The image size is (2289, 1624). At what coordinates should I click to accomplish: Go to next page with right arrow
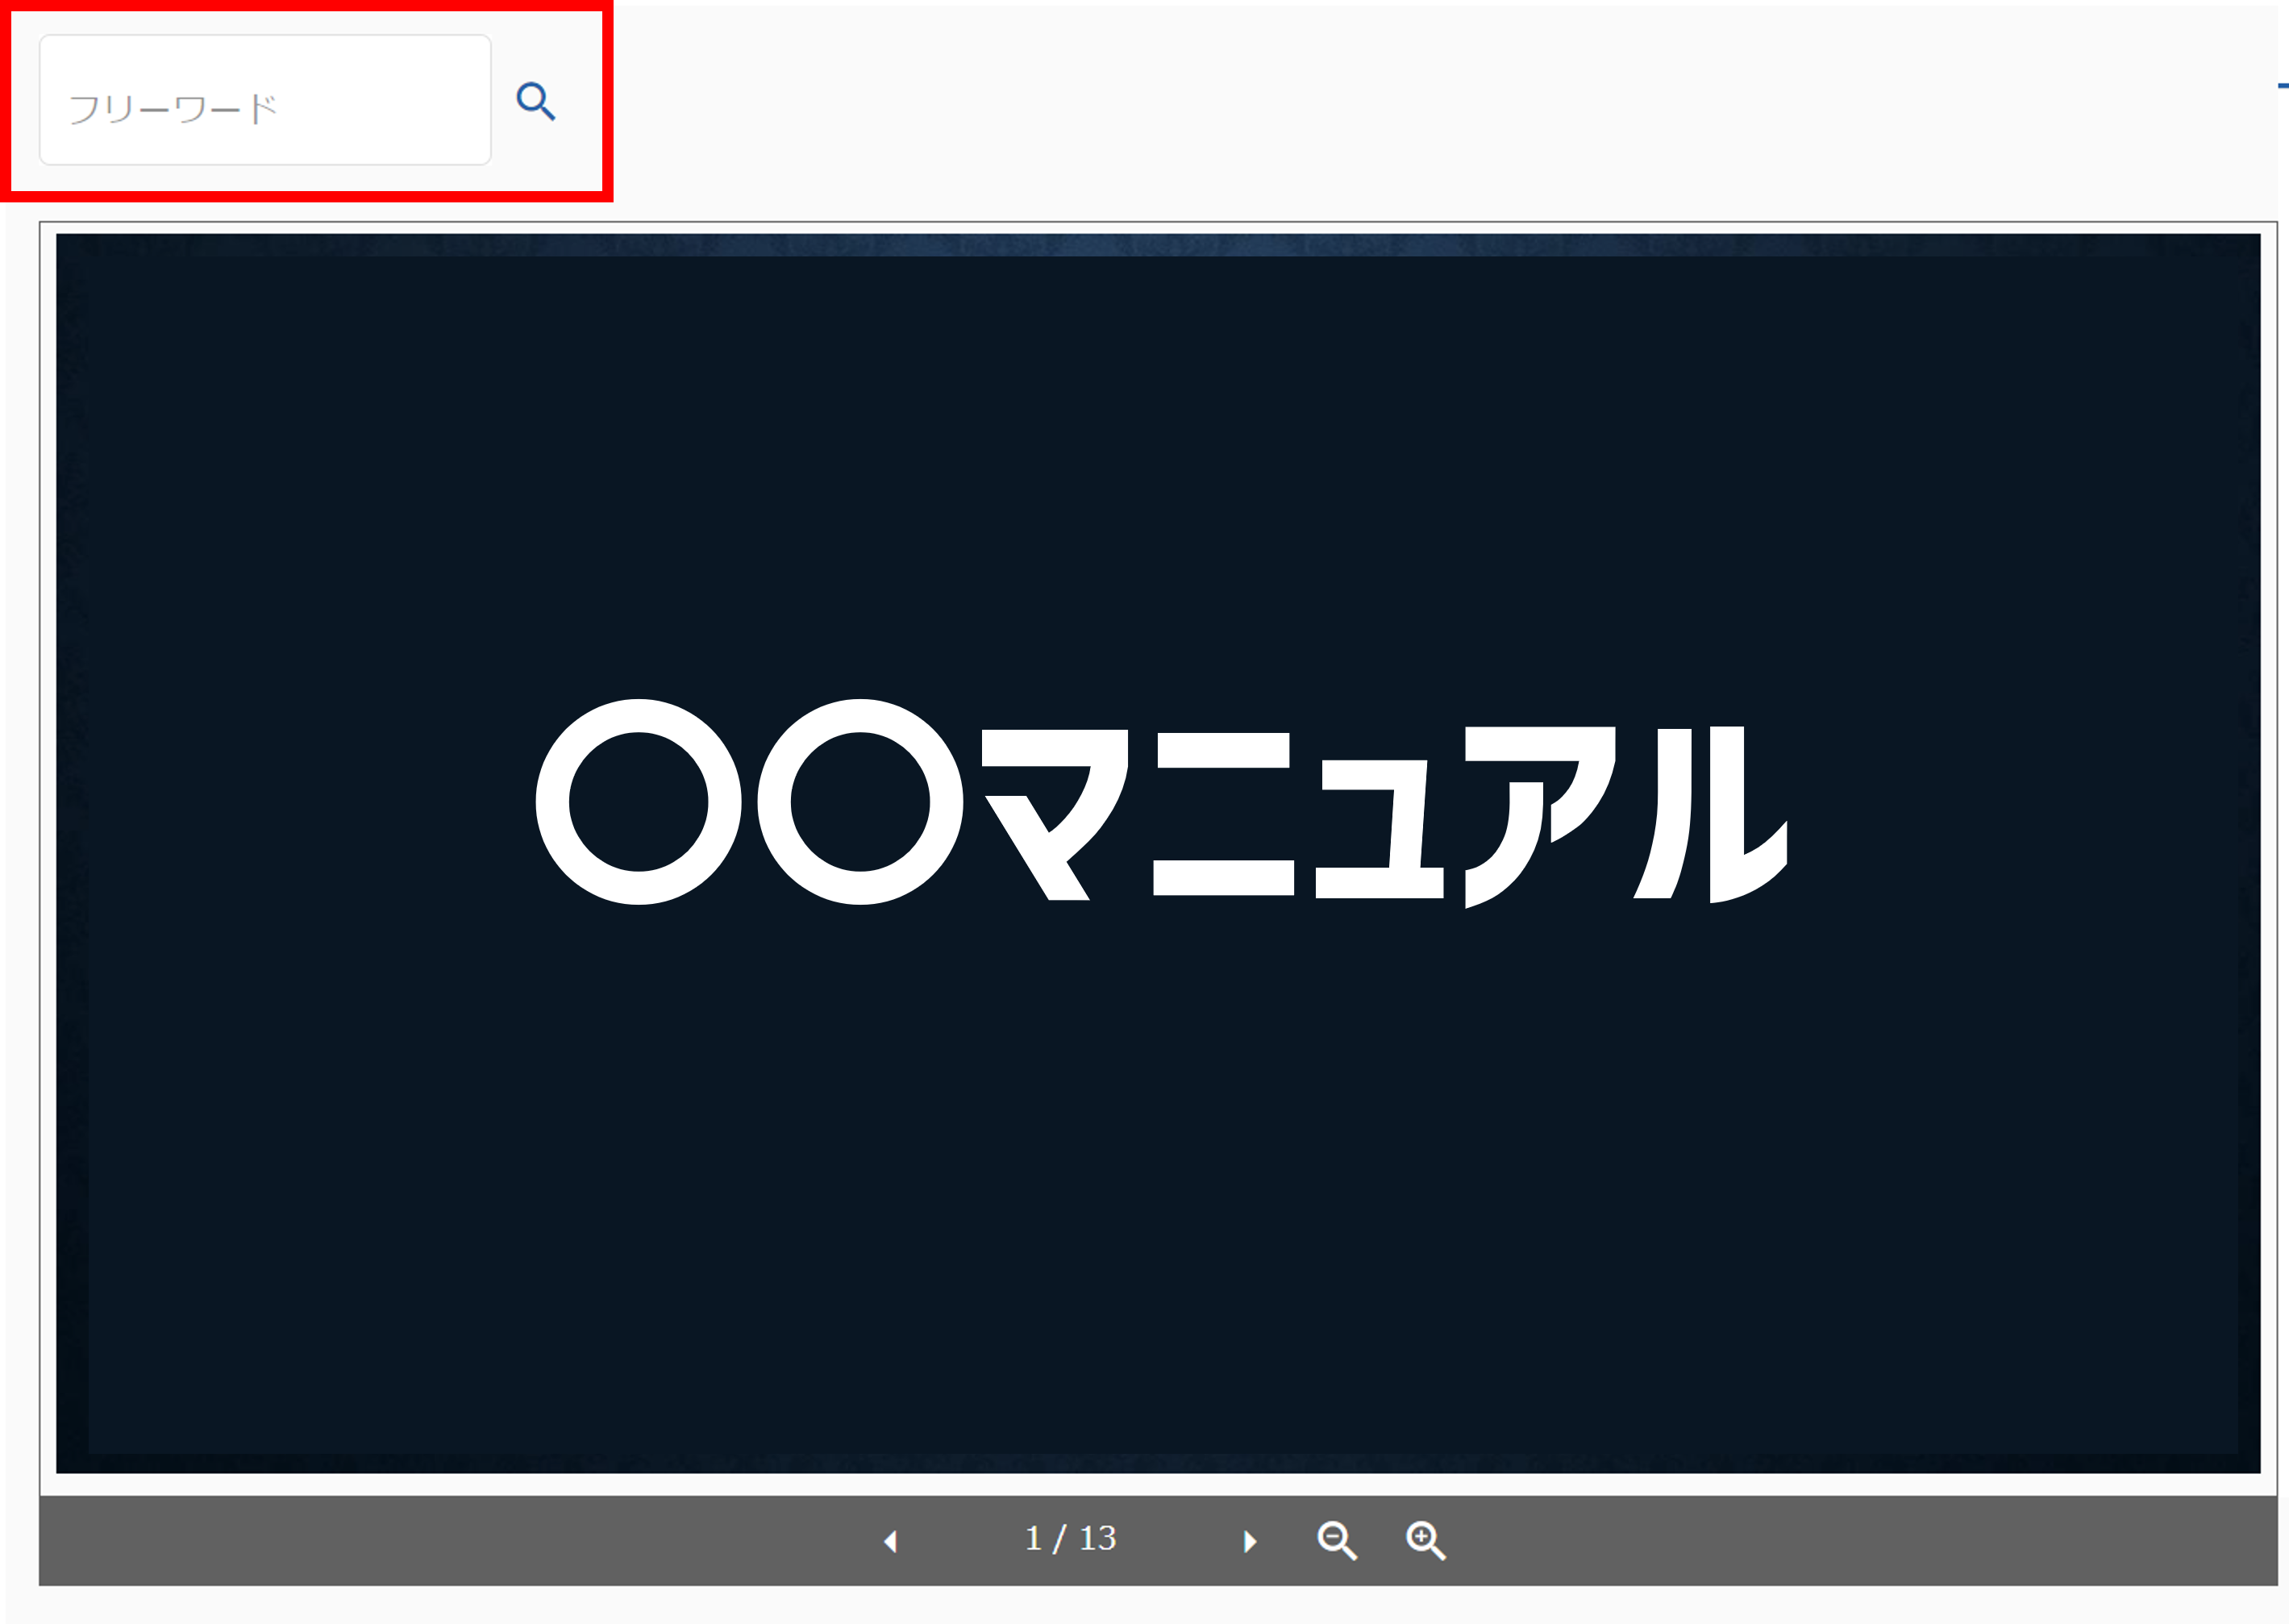point(1249,1541)
